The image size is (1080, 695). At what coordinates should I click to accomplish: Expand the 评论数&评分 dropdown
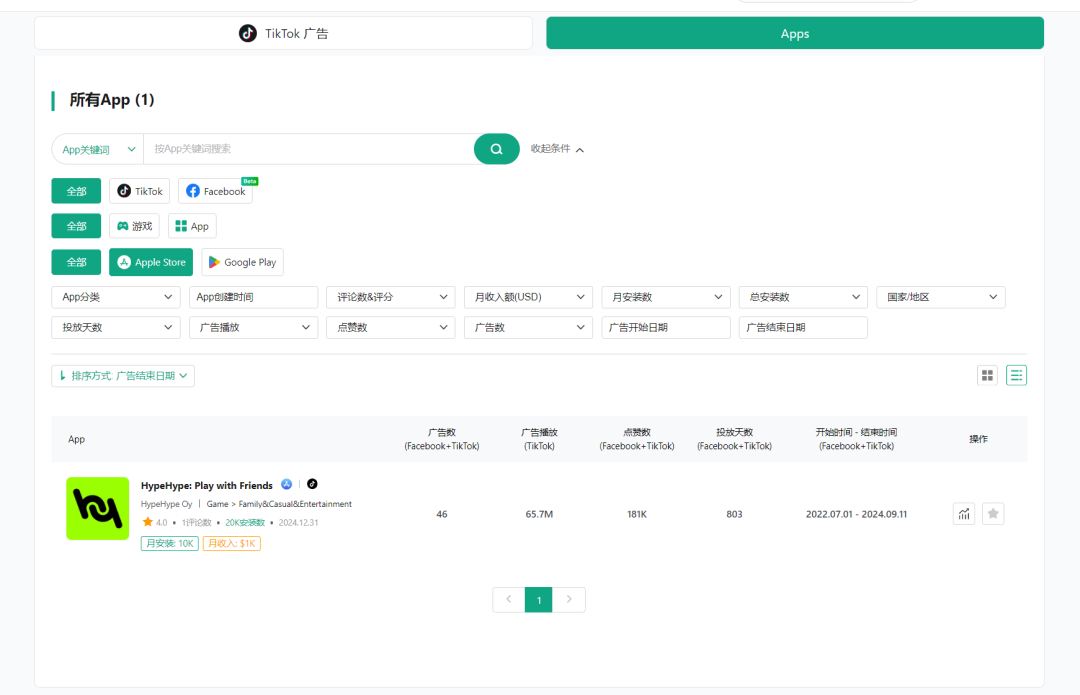pyautogui.click(x=391, y=297)
